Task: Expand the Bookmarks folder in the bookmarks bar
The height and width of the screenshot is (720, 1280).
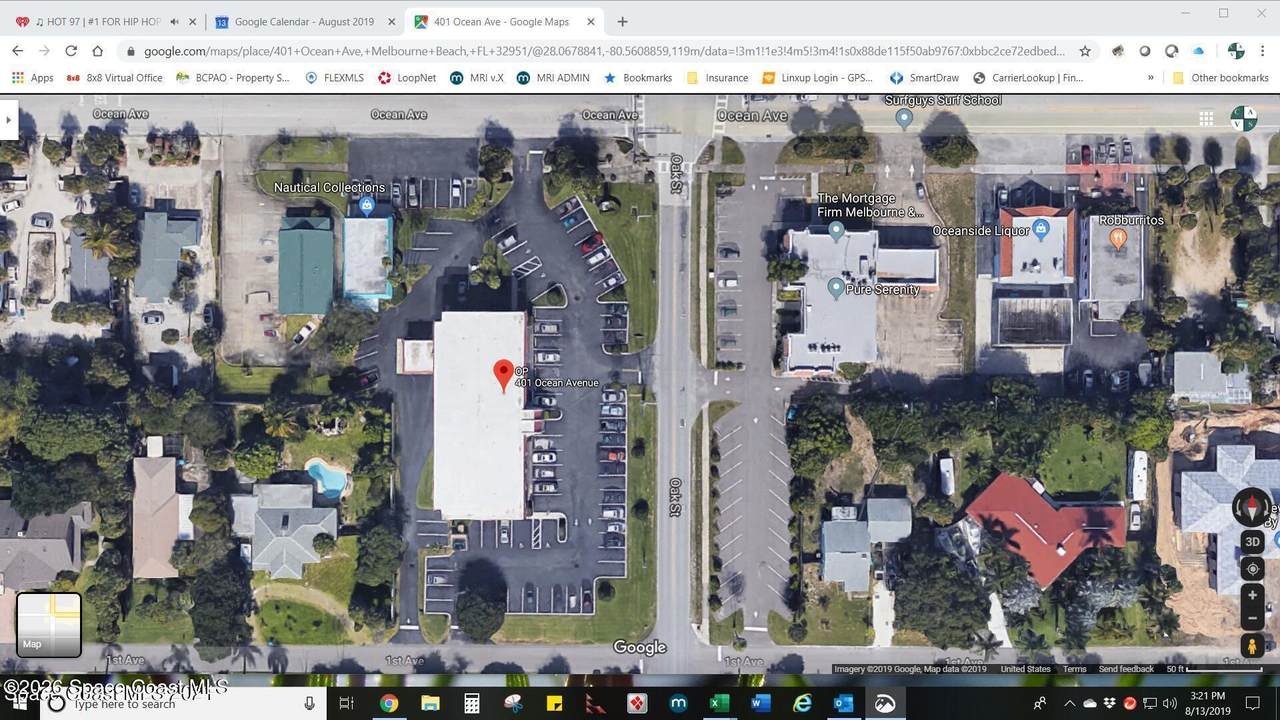Action: coord(637,77)
